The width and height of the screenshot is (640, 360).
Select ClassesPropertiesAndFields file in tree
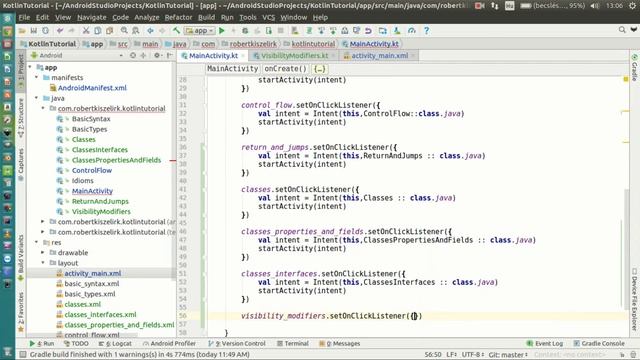pyautogui.click(x=116, y=160)
